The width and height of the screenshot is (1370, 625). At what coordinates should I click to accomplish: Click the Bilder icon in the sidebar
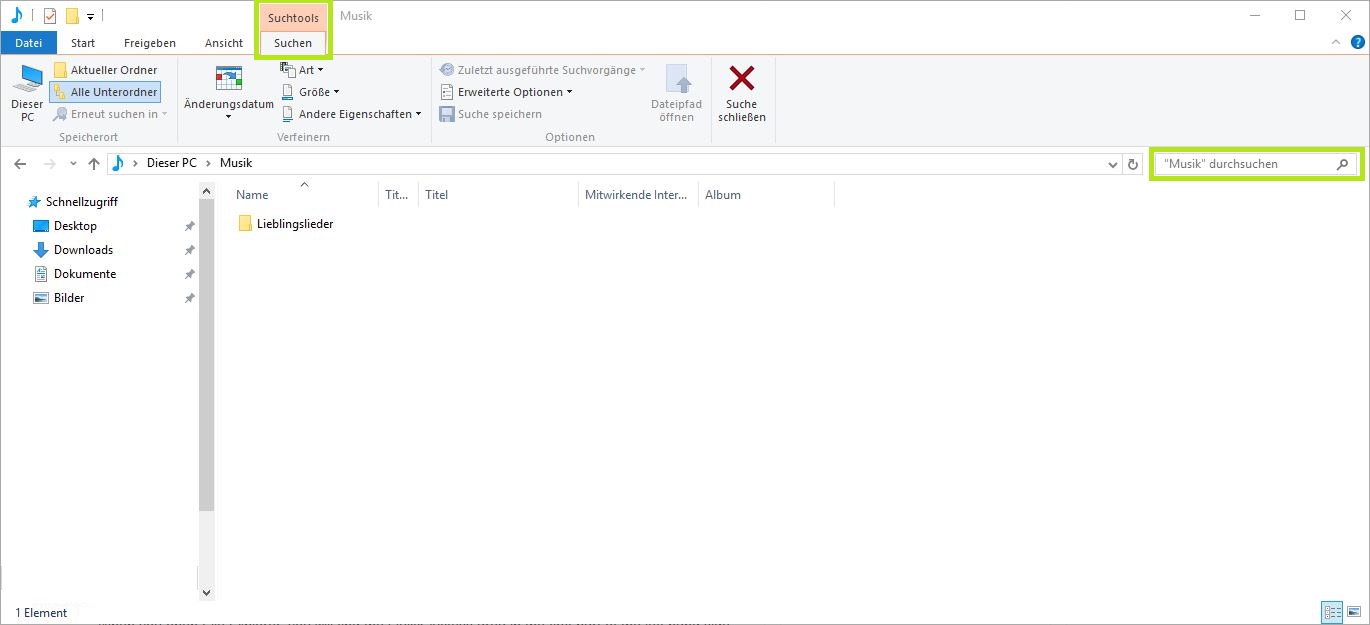(x=41, y=298)
